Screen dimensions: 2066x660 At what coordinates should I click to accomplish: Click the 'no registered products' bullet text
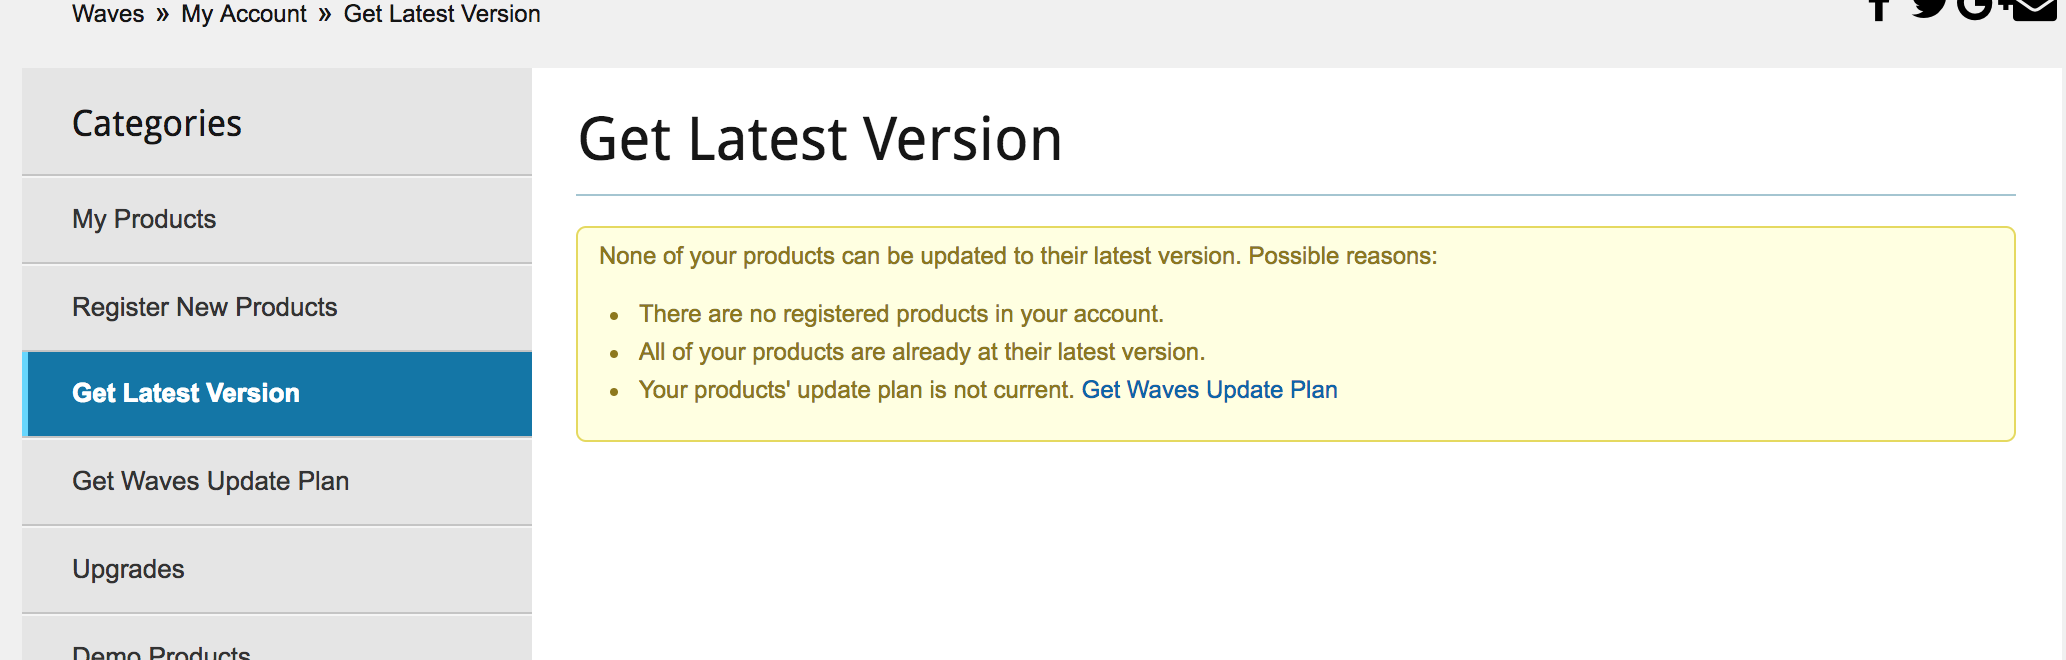point(901,314)
